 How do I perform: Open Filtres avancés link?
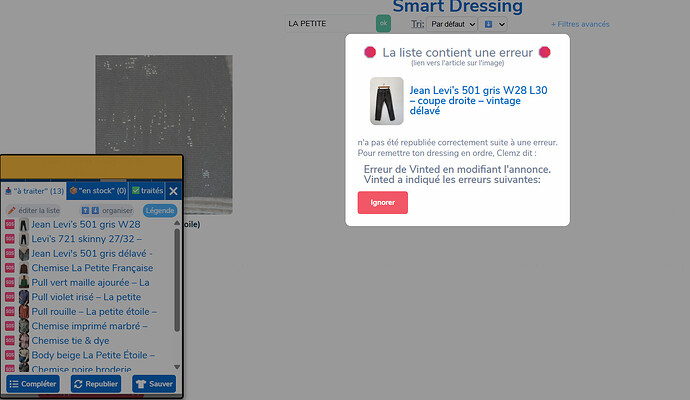[x=580, y=24]
